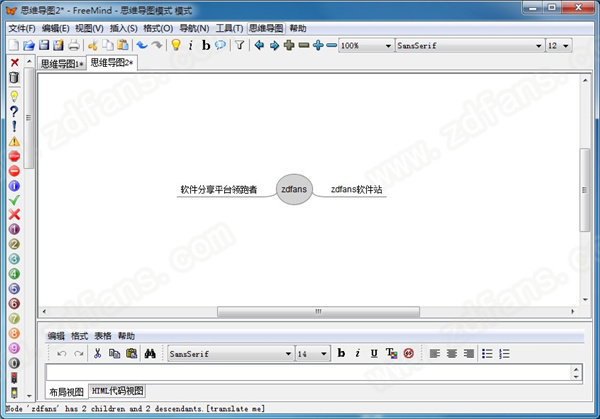The image size is (600, 419).
Task: Click the Save As icon
Action: pos(58,45)
